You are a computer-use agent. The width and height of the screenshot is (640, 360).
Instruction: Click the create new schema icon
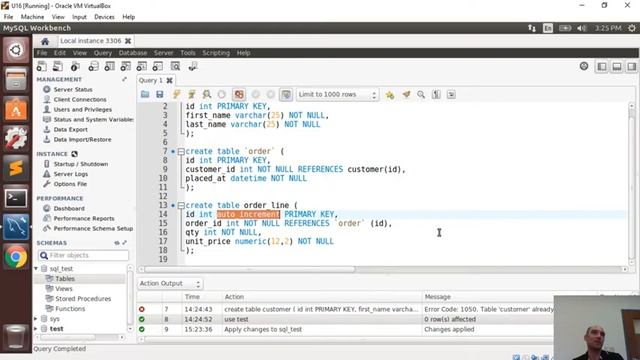pyautogui.click(x=93, y=67)
